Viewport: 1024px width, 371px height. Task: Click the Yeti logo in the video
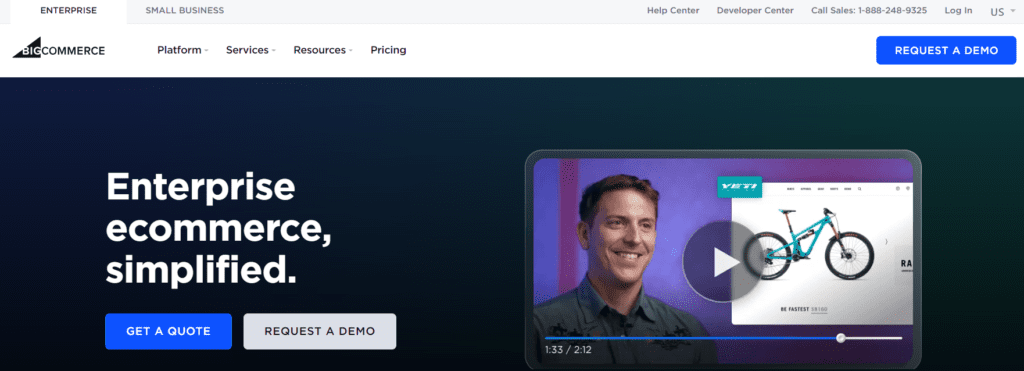[739, 187]
